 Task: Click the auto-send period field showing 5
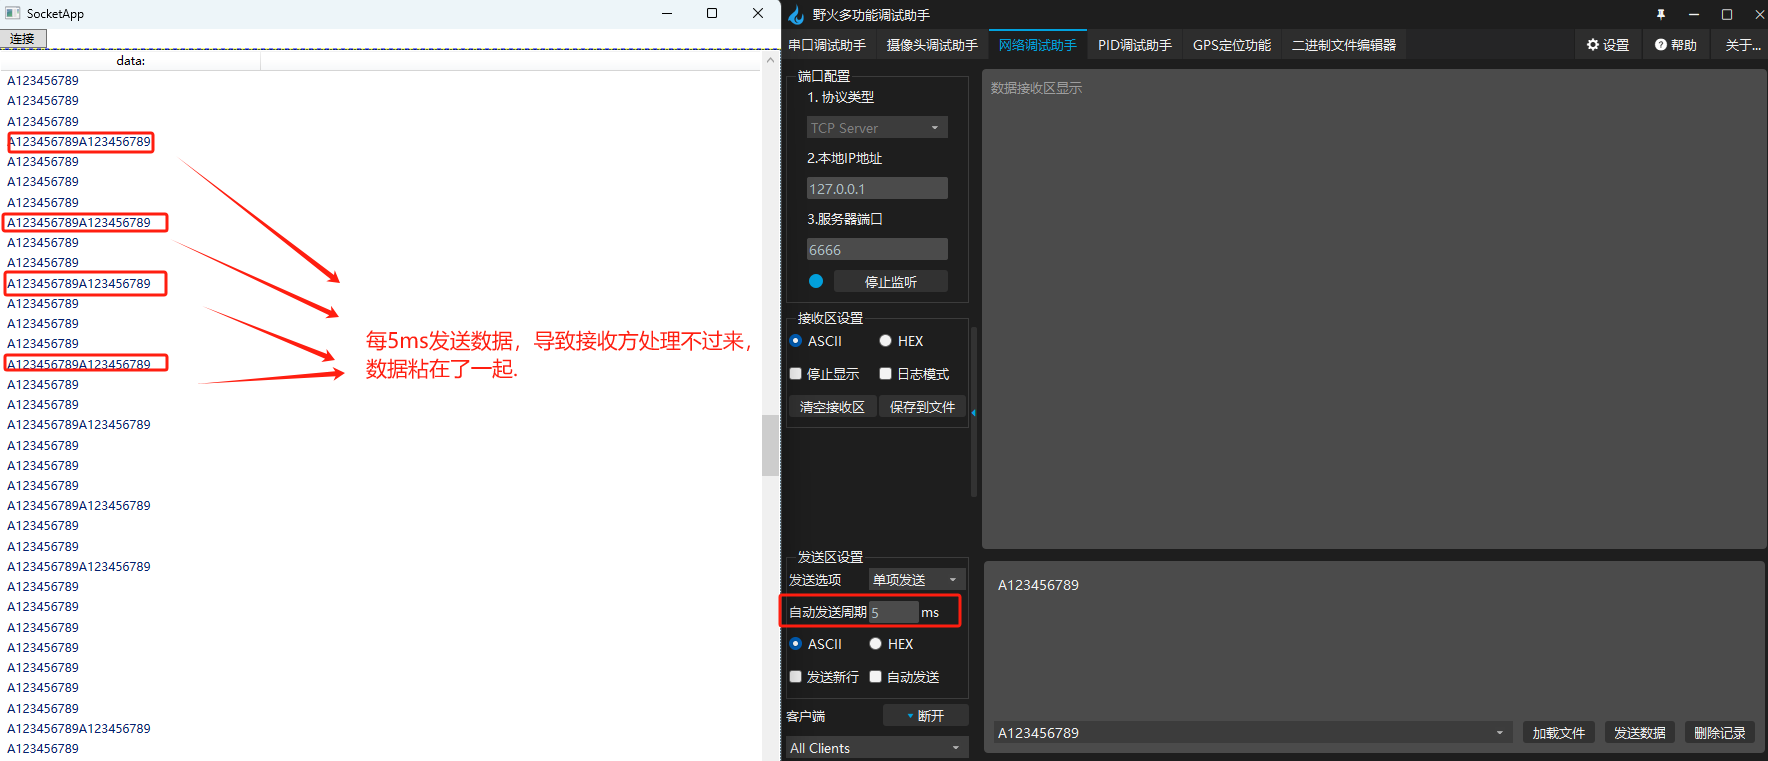(893, 612)
